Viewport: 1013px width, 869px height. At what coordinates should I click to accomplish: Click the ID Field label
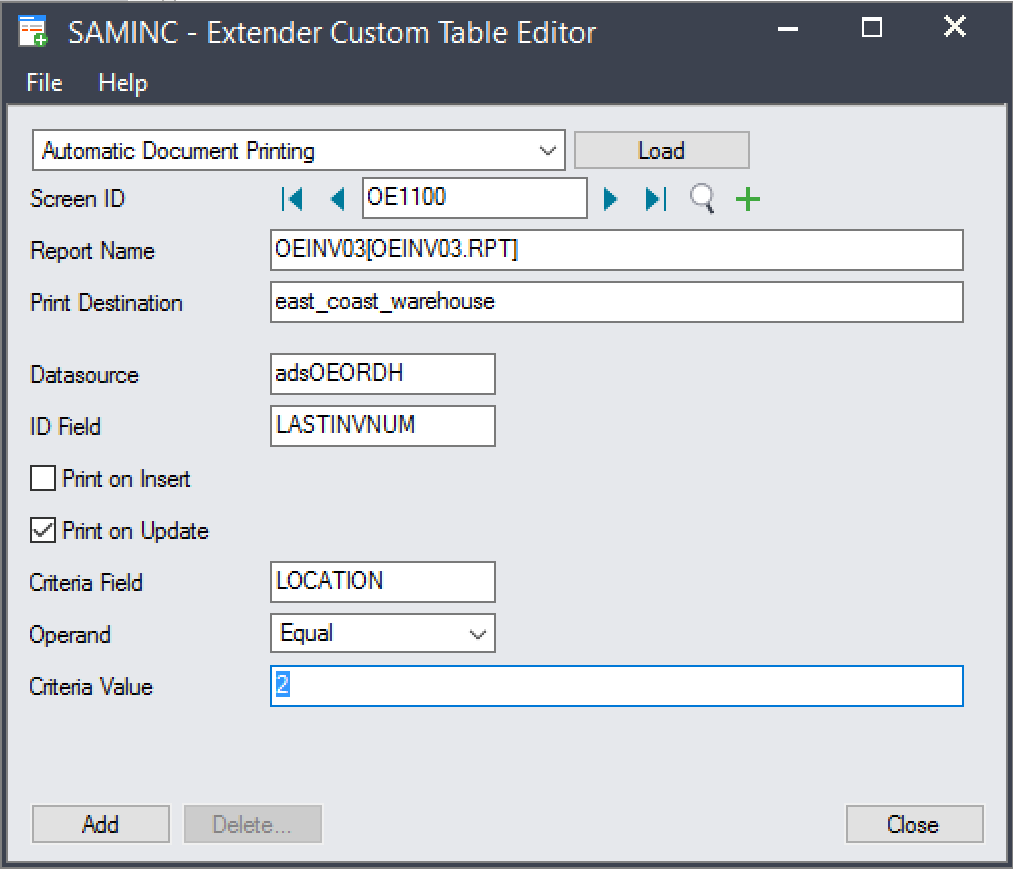(65, 426)
